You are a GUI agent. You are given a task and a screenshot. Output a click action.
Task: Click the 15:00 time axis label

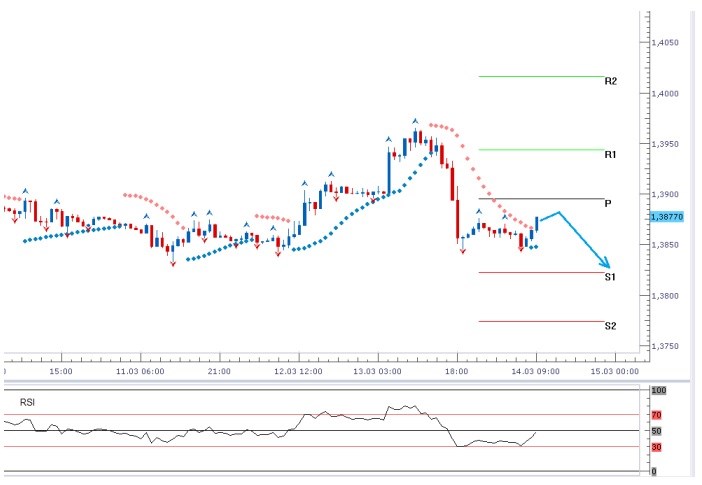point(61,371)
